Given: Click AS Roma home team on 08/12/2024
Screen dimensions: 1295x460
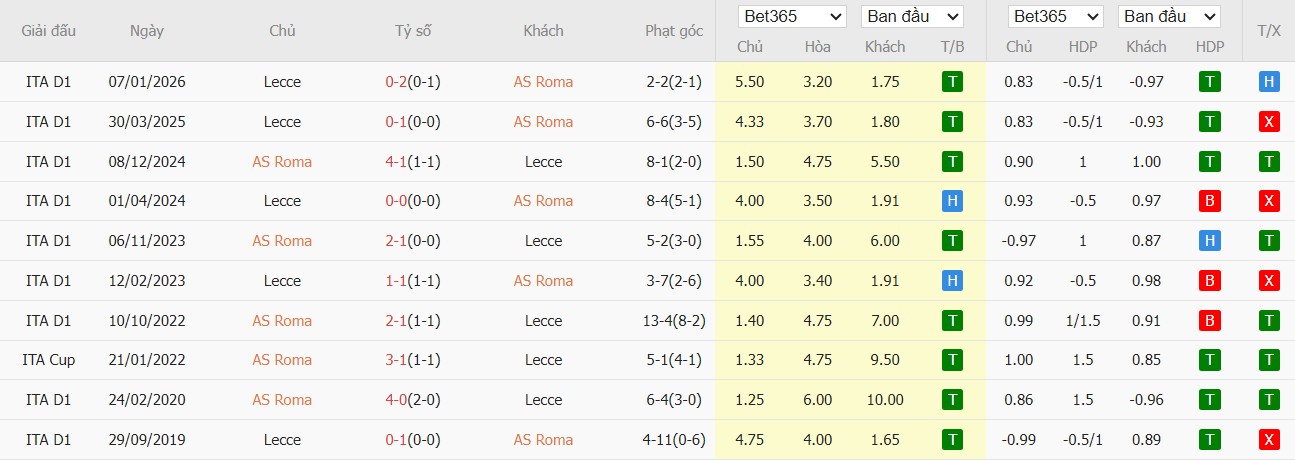Looking at the screenshot, I should tap(282, 162).
